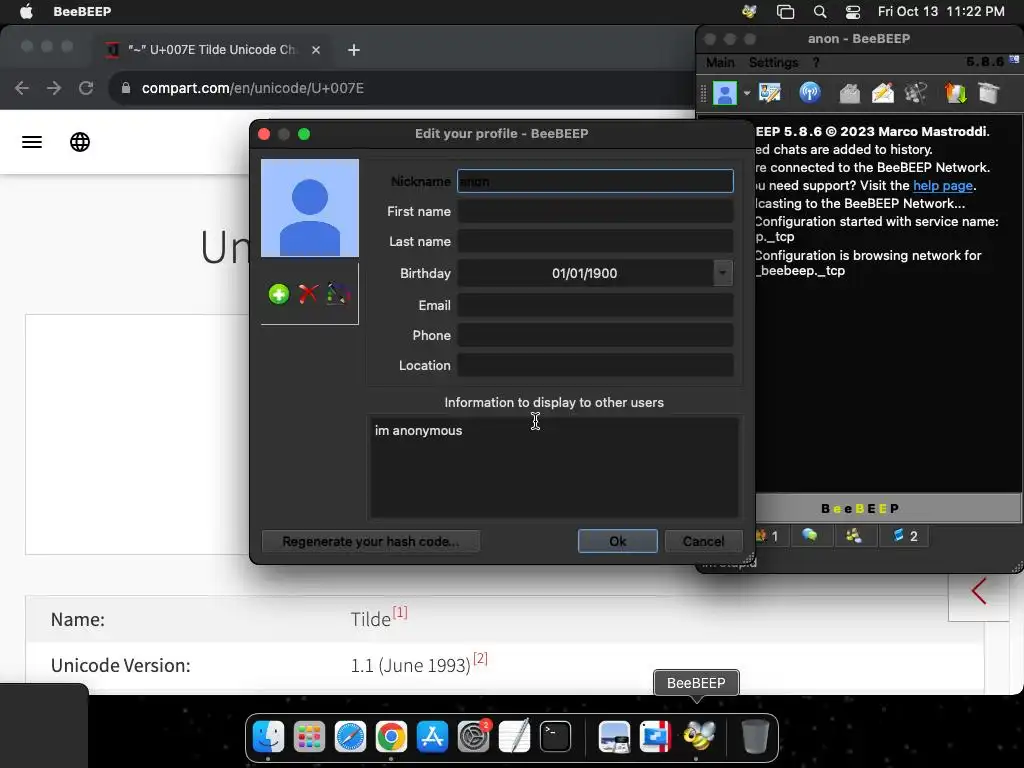Viewport: 1024px width, 768px height.
Task: Open a new Chrome tab with plus
Action: 354,50
